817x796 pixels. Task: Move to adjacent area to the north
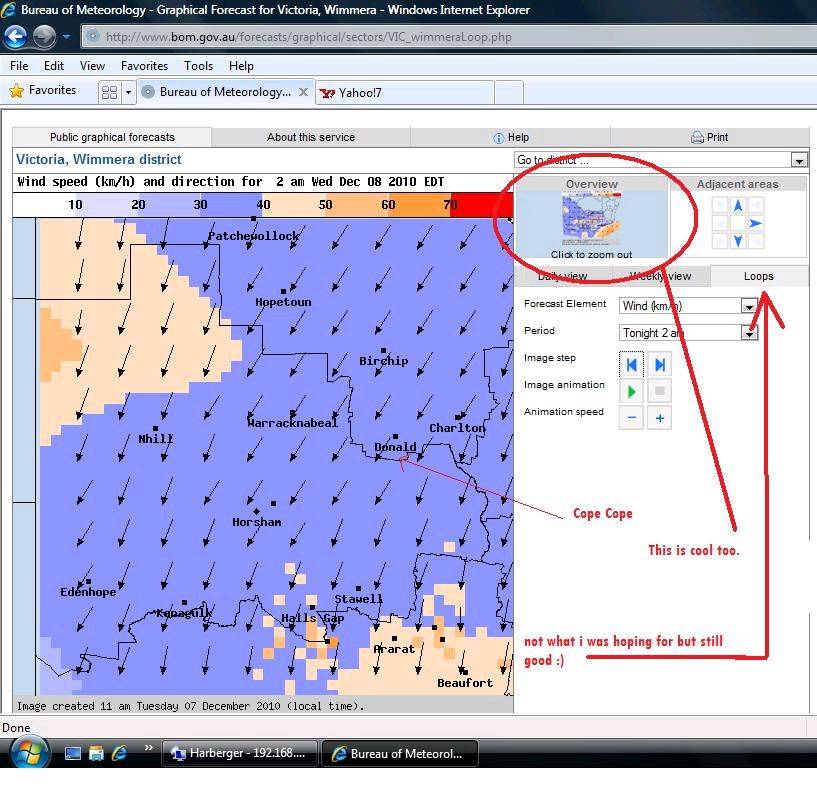[x=738, y=206]
